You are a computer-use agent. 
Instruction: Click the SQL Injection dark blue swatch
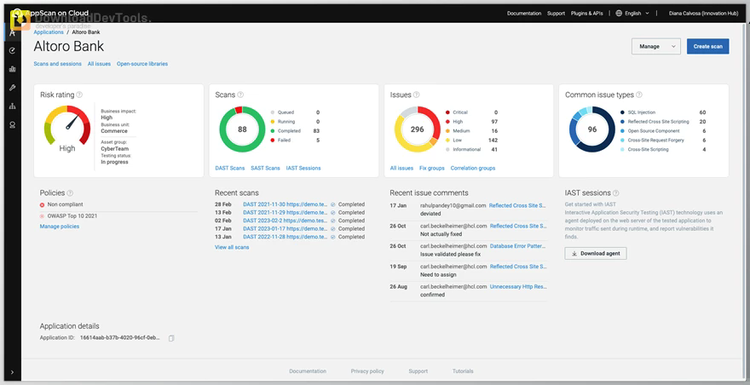[622, 112]
